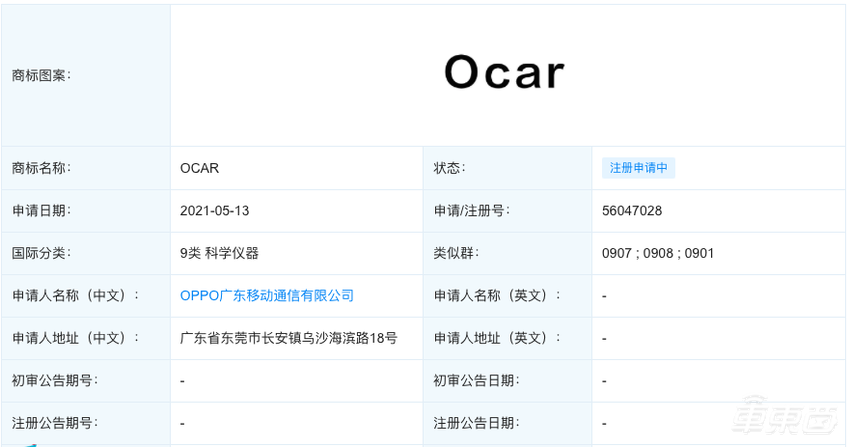Select the registration number 56047028

coord(632,211)
